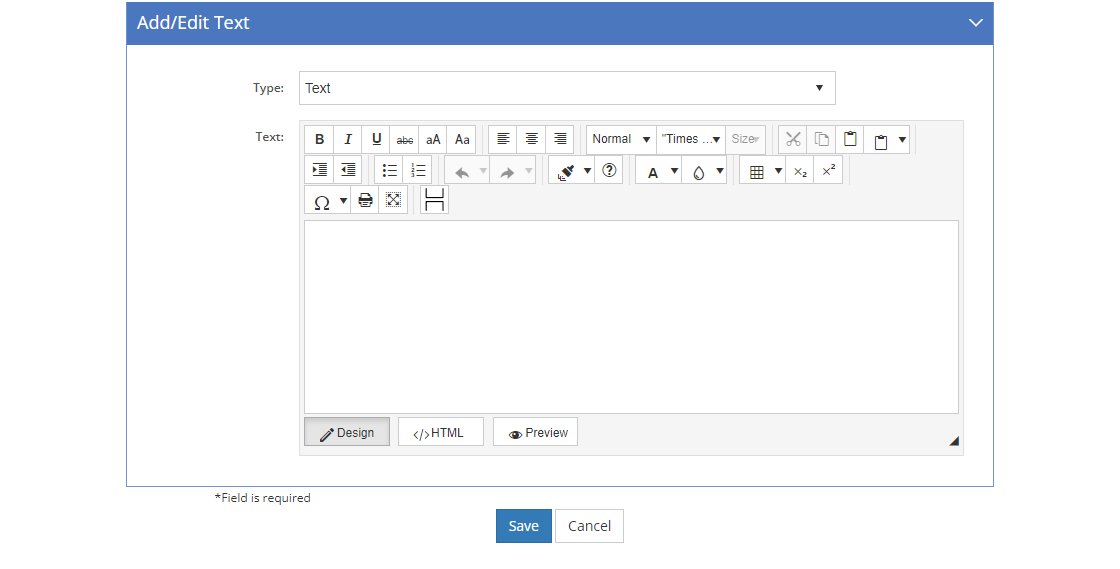Click the Print icon

click(x=365, y=201)
